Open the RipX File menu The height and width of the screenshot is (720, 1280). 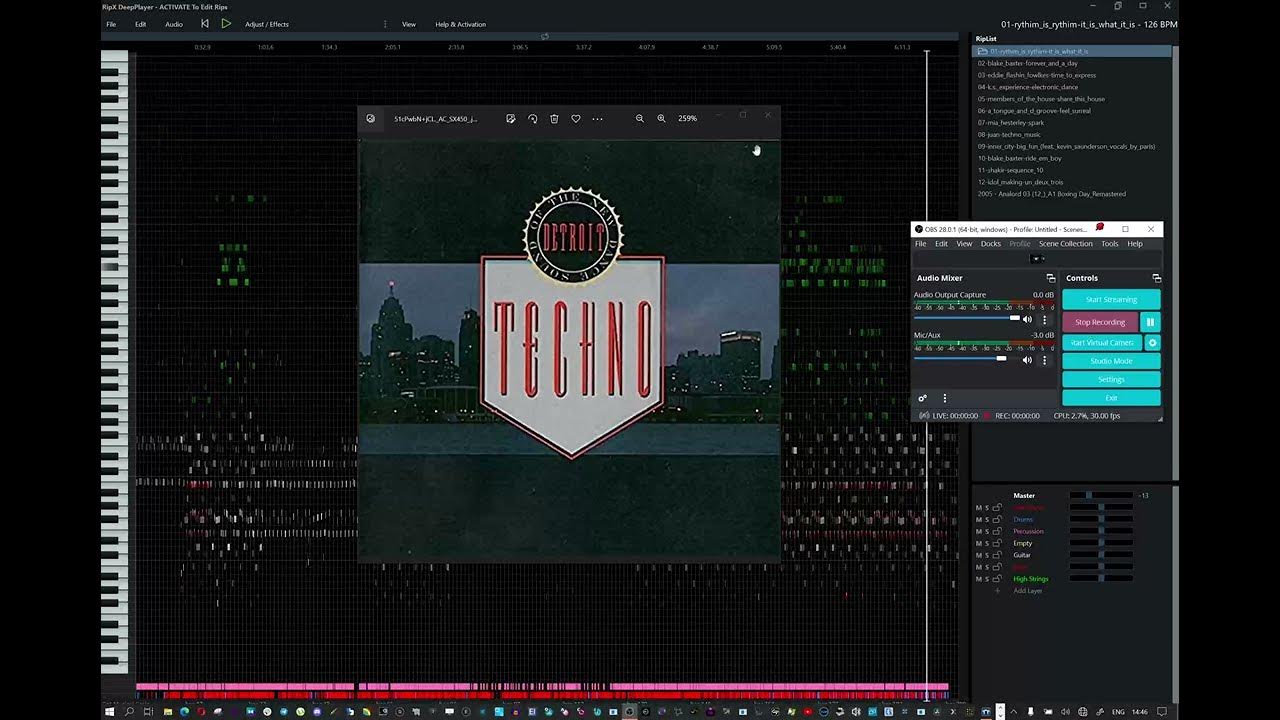pos(111,24)
